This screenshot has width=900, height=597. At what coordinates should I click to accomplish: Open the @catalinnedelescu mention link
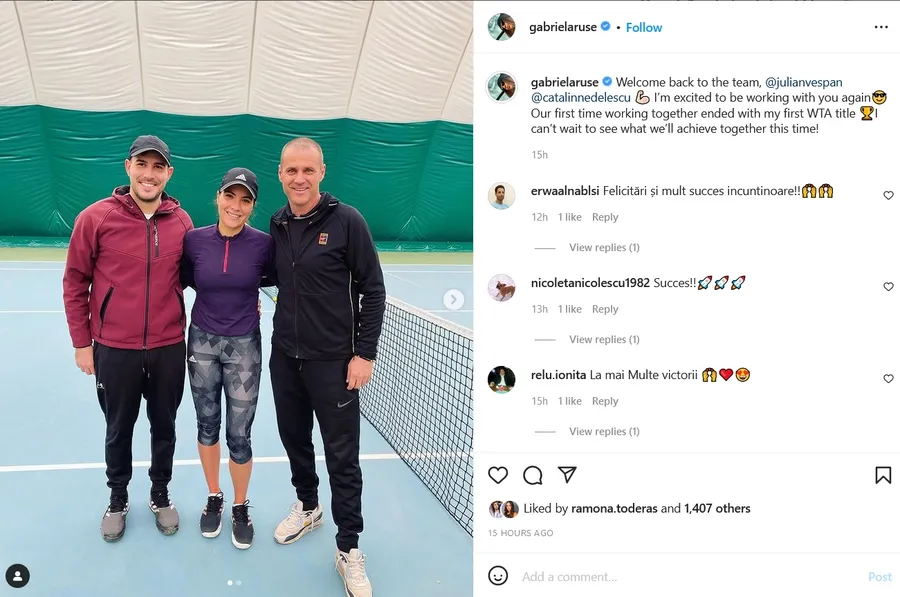(x=580, y=98)
